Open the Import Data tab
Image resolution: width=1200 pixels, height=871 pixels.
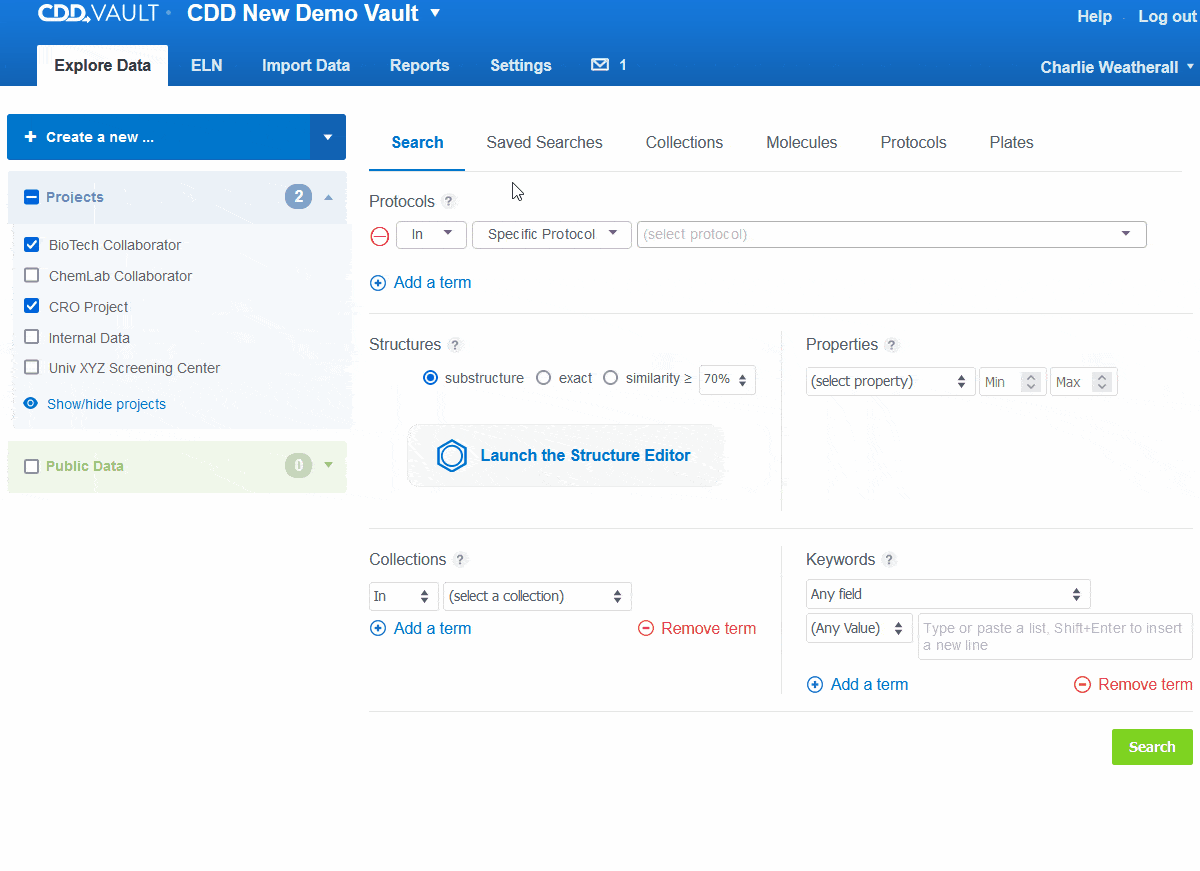[306, 66]
